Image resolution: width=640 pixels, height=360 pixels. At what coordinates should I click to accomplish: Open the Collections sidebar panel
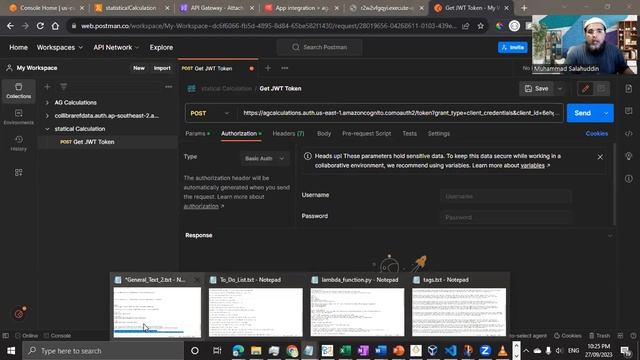(x=18, y=91)
